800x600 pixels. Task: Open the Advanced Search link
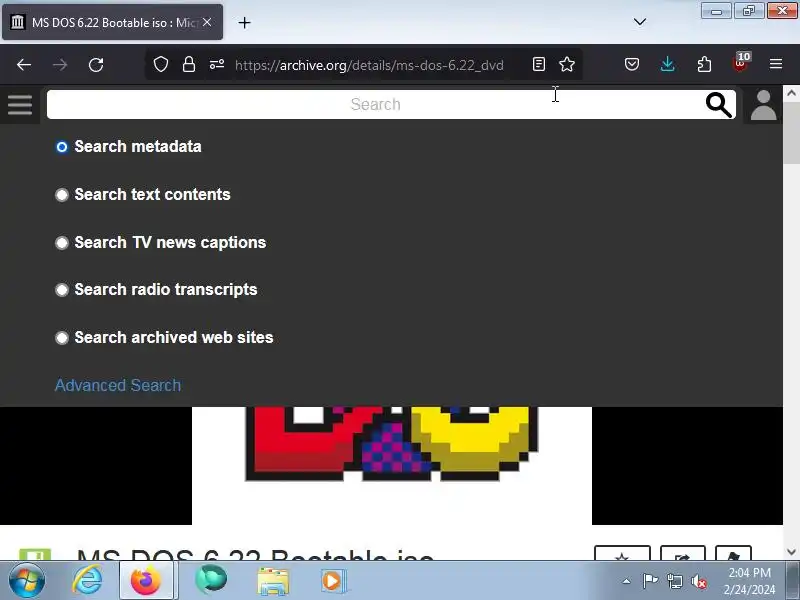pos(118,385)
